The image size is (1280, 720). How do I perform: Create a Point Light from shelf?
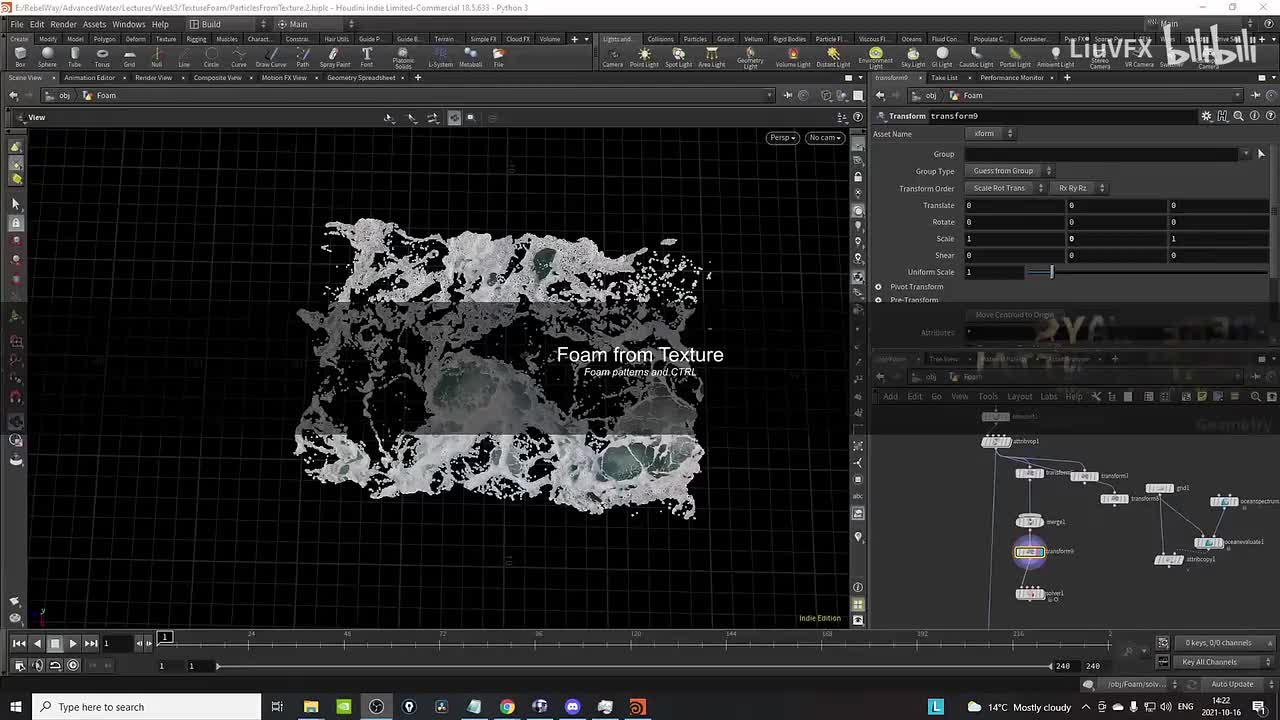644,56
